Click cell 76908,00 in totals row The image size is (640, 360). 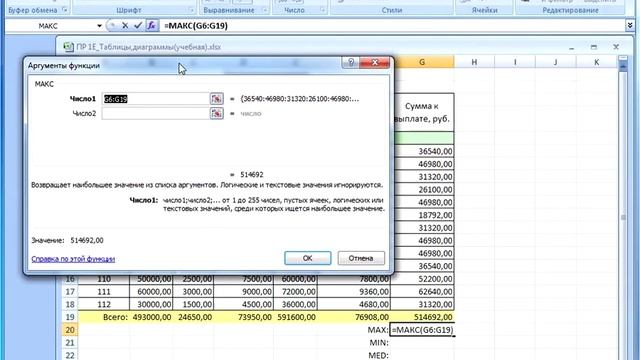354,317
